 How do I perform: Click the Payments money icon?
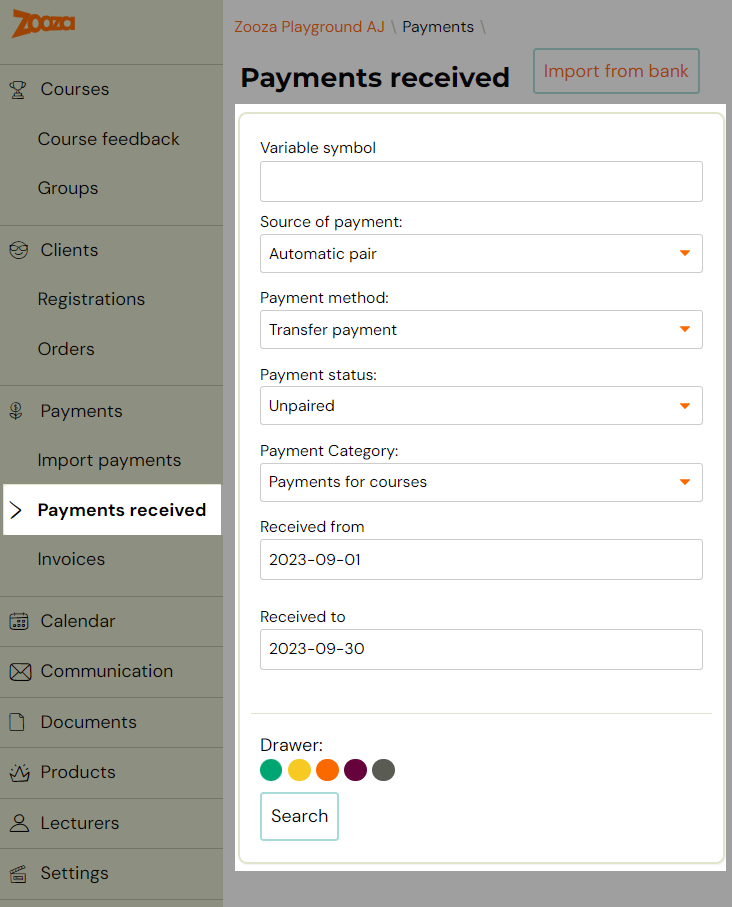[16, 411]
